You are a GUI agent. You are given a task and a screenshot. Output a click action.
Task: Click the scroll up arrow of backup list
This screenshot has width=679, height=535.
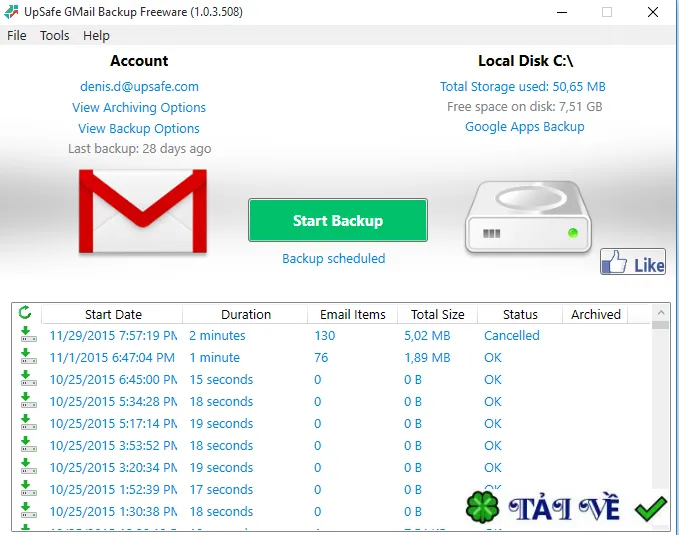[660, 312]
